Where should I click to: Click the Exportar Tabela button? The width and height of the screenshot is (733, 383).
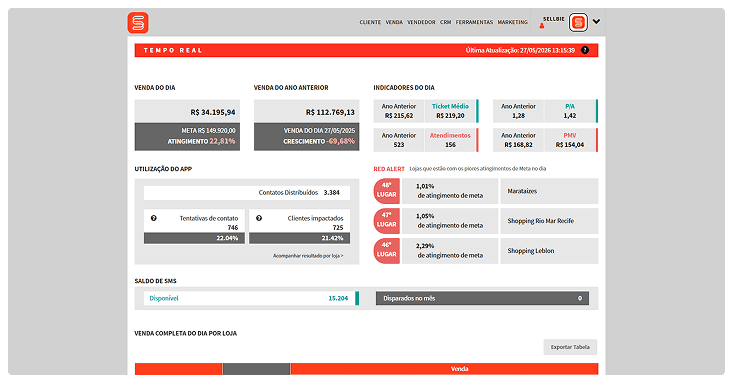570,347
